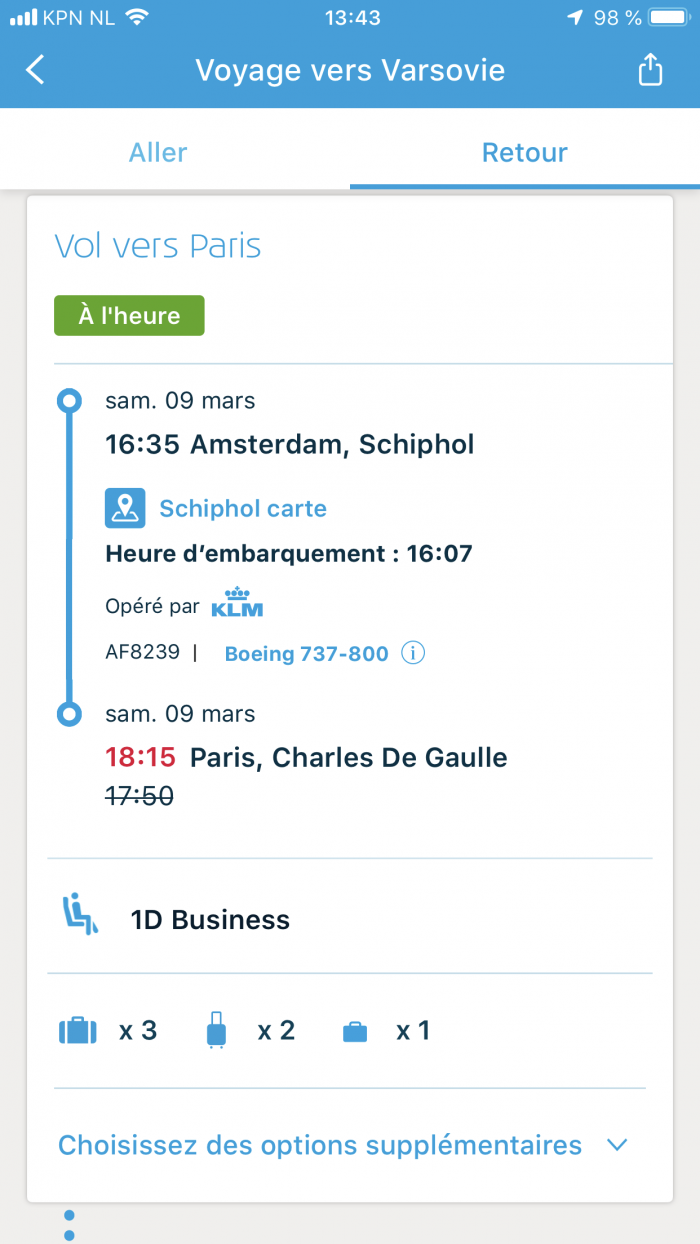Tap the À l'heure status badge
The width and height of the screenshot is (700, 1244).
[x=129, y=316]
